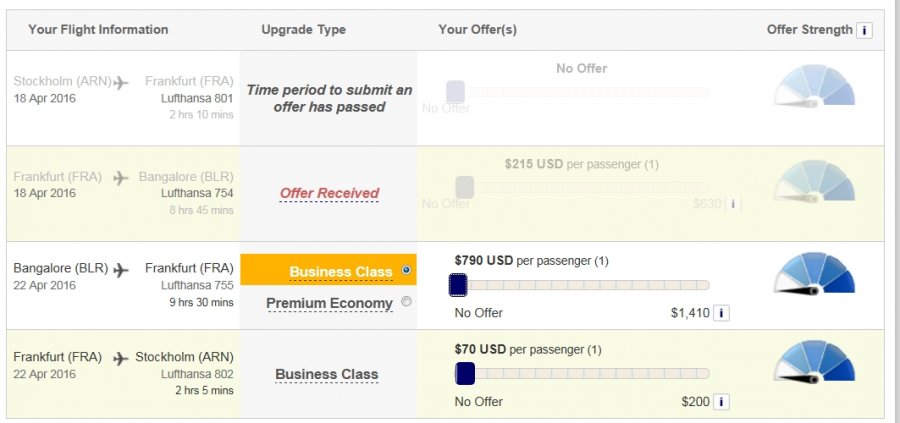Screen dimensions: 900x423
Task: Select the Business Class radio button
Action: (x=405, y=270)
